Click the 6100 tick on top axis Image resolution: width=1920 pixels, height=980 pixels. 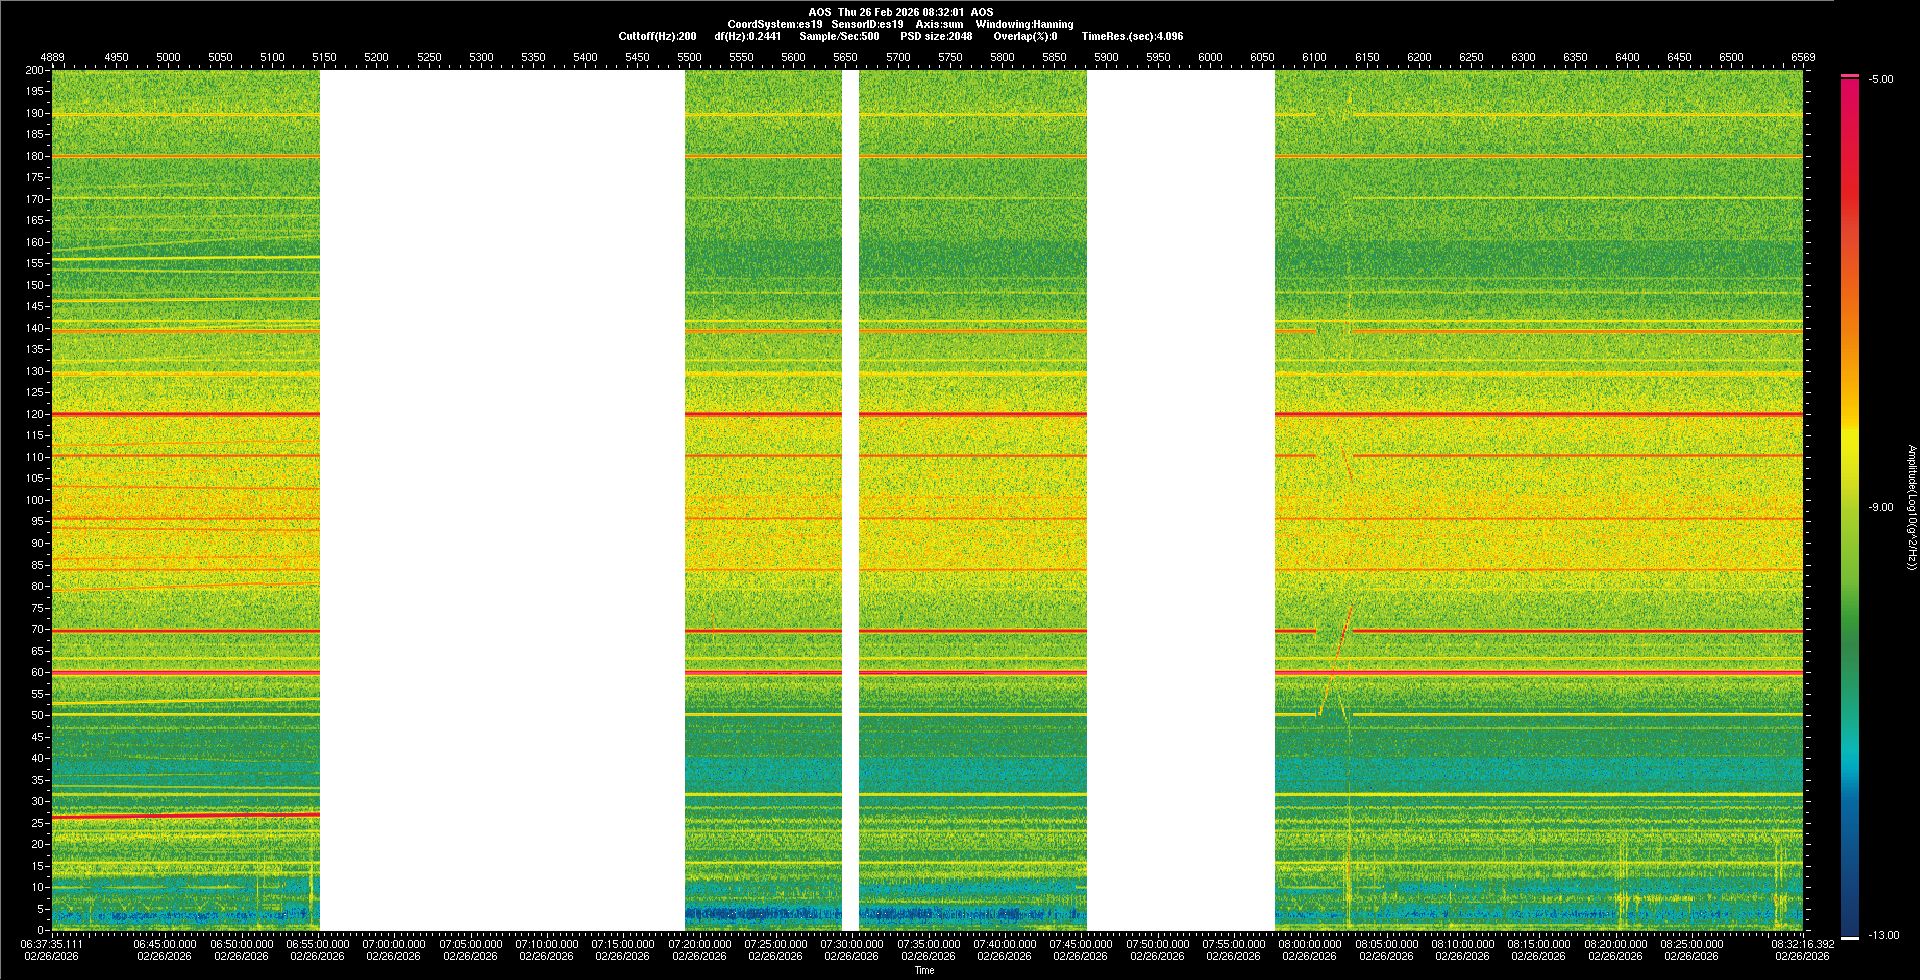(1314, 57)
